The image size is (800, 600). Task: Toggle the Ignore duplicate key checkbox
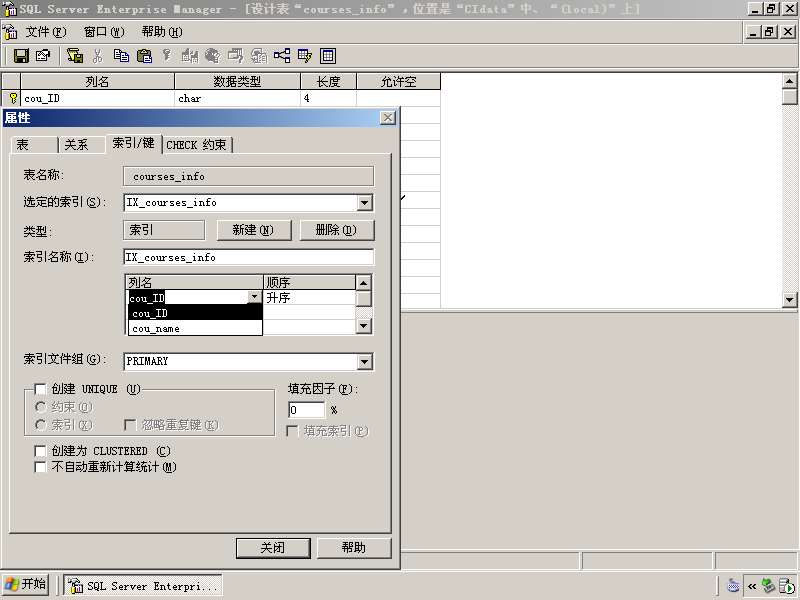tap(130, 424)
